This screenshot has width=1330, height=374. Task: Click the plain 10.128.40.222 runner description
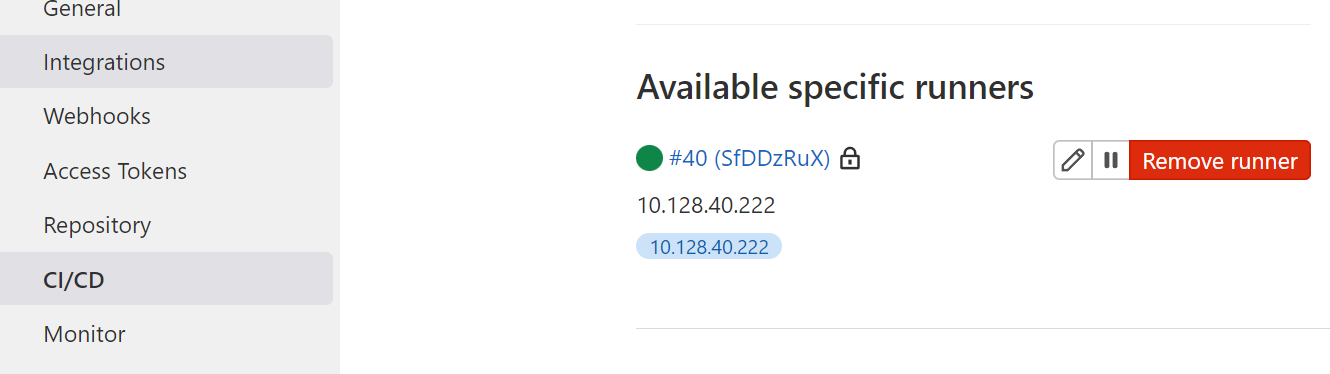[706, 205]
